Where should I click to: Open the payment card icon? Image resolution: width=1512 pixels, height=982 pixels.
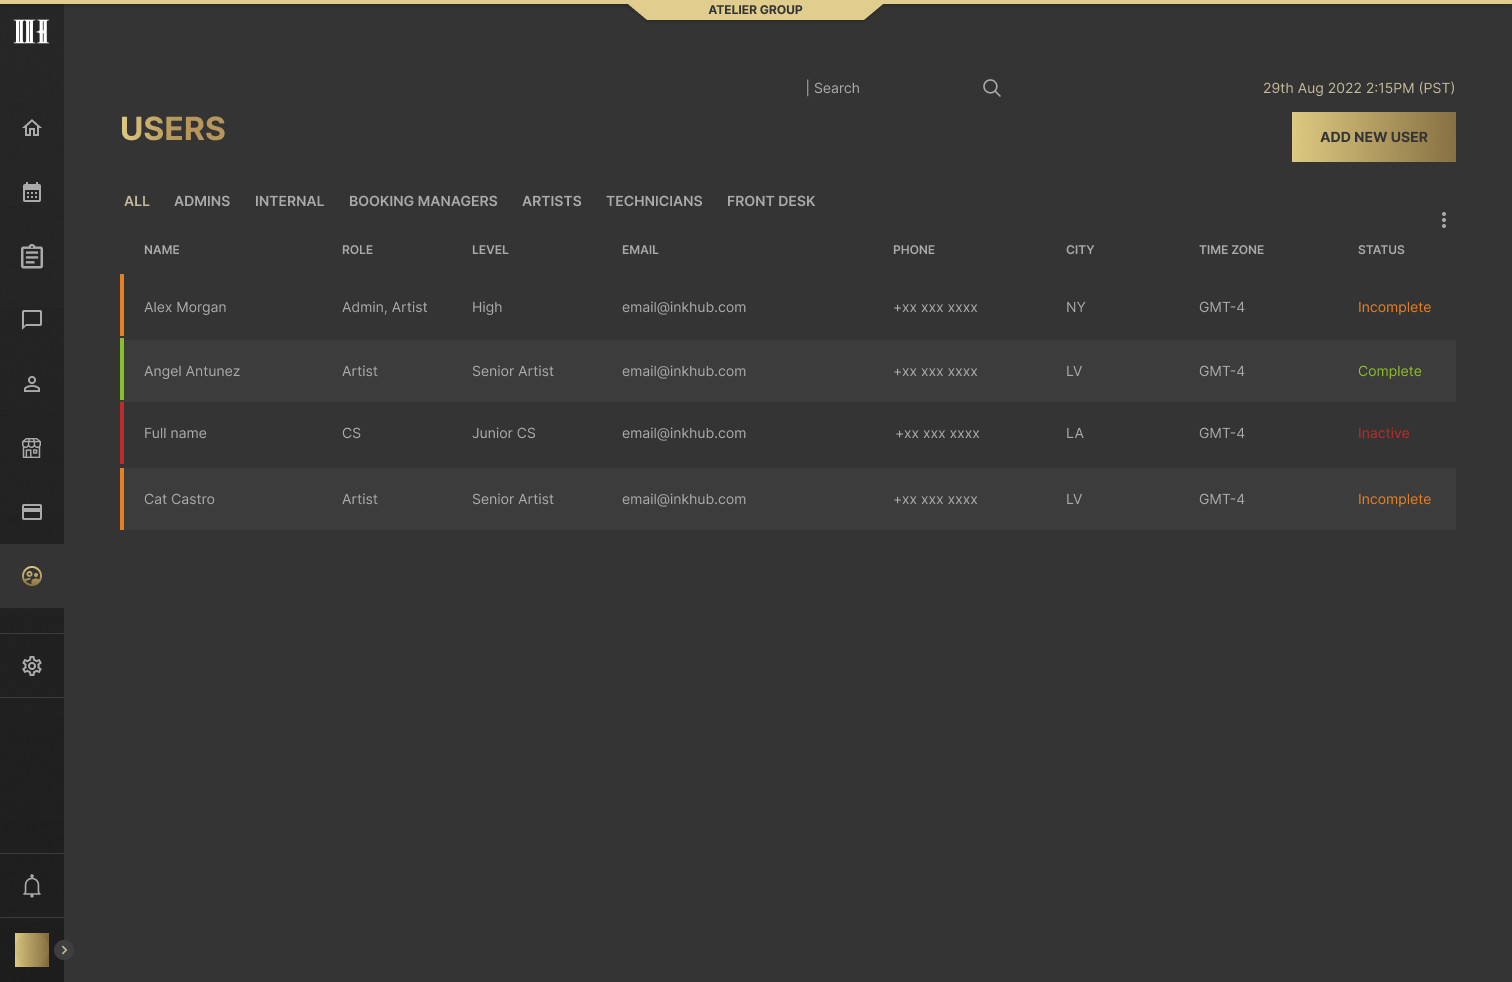32,512
